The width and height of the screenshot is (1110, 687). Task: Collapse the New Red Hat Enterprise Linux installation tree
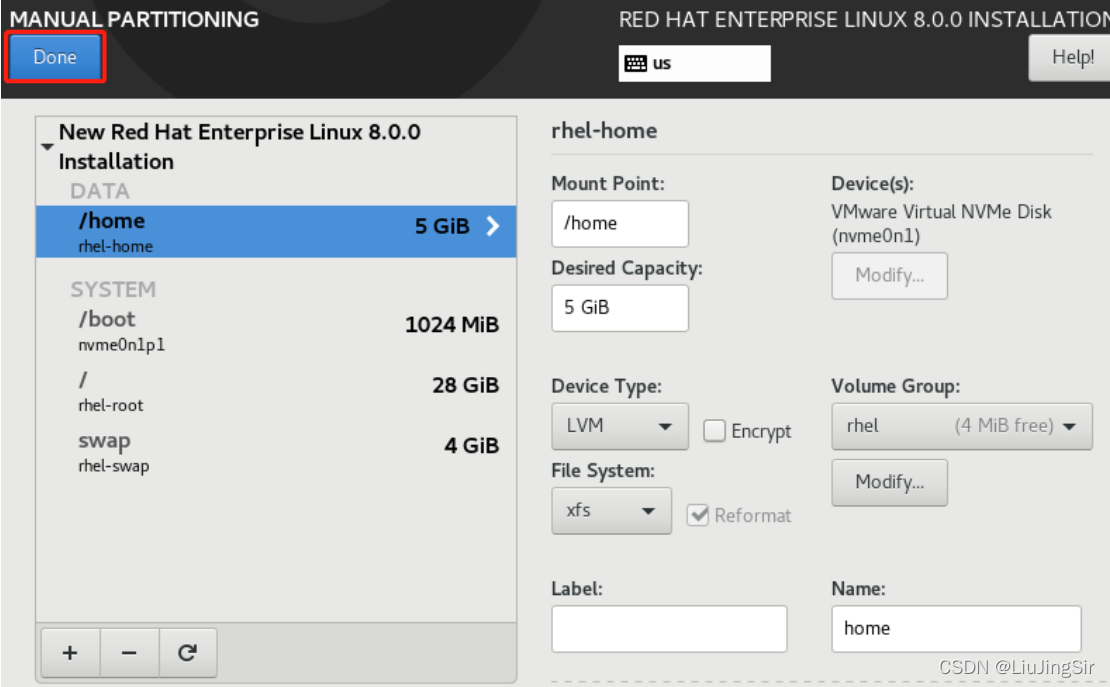click(x=47, y=147)
